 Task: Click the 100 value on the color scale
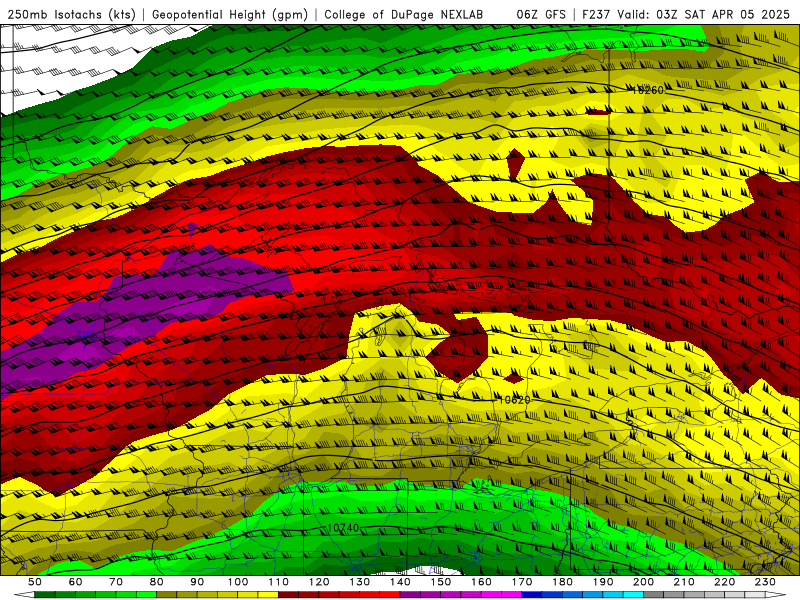pos(238,582)
